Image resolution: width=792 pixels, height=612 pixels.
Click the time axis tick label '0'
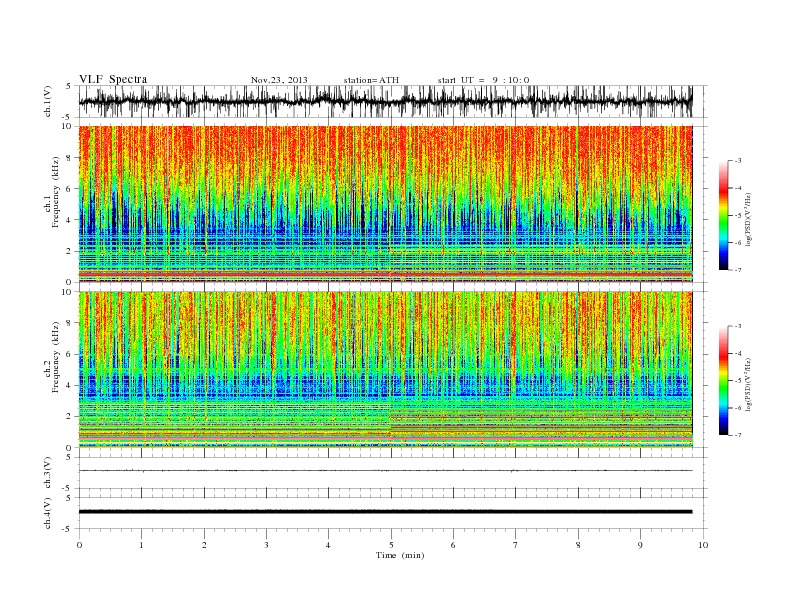tap(79, 545)
